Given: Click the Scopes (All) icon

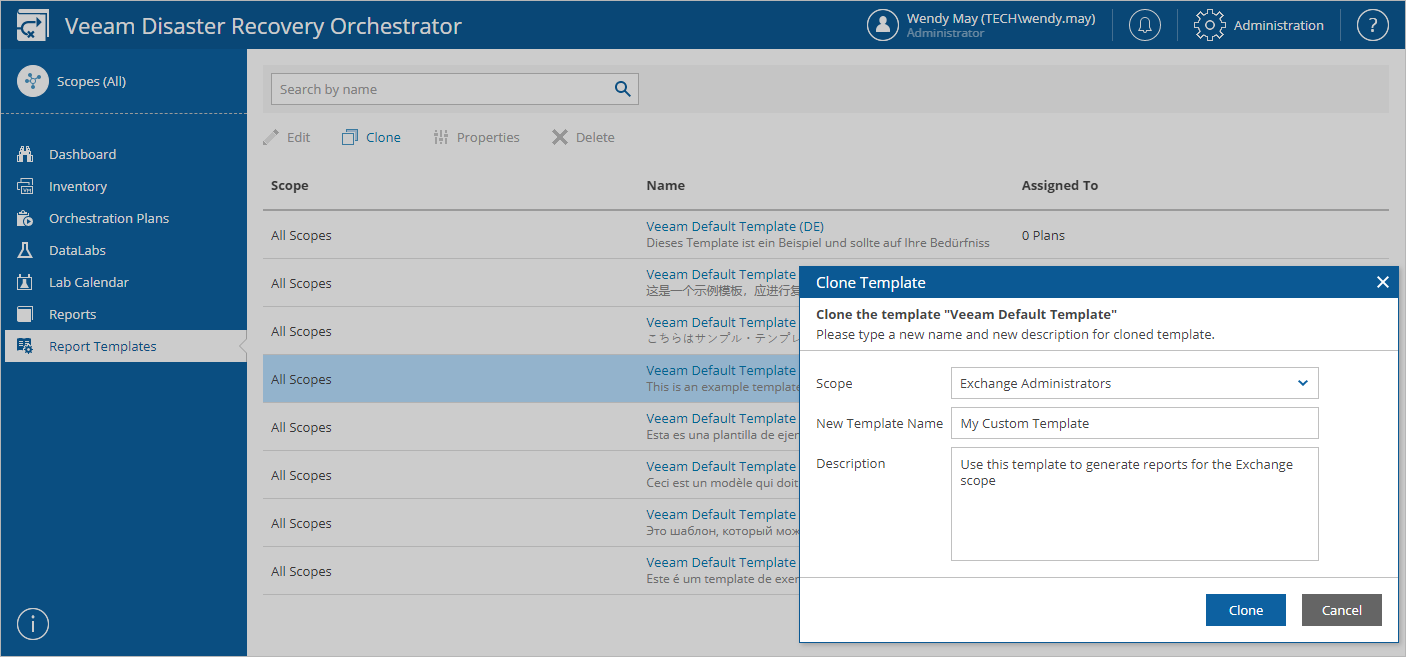Looking at the screenshot, I should pyautogui.click(x=33, y=81).
